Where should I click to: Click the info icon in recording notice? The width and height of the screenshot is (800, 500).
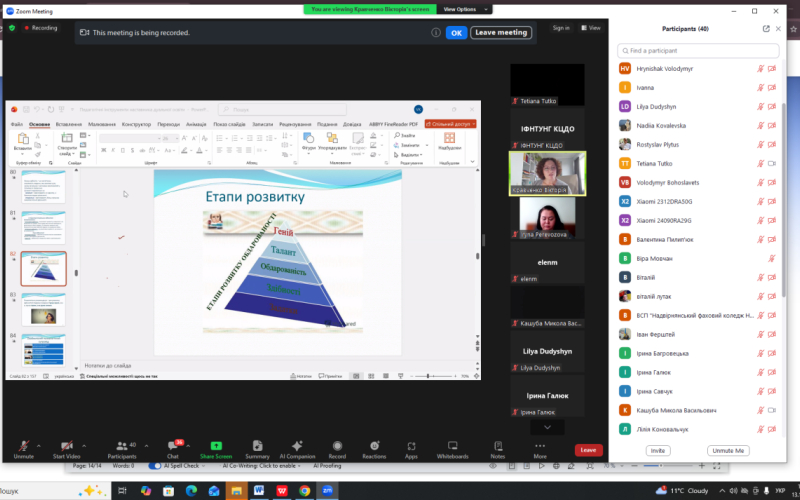[x=436, y=33]
